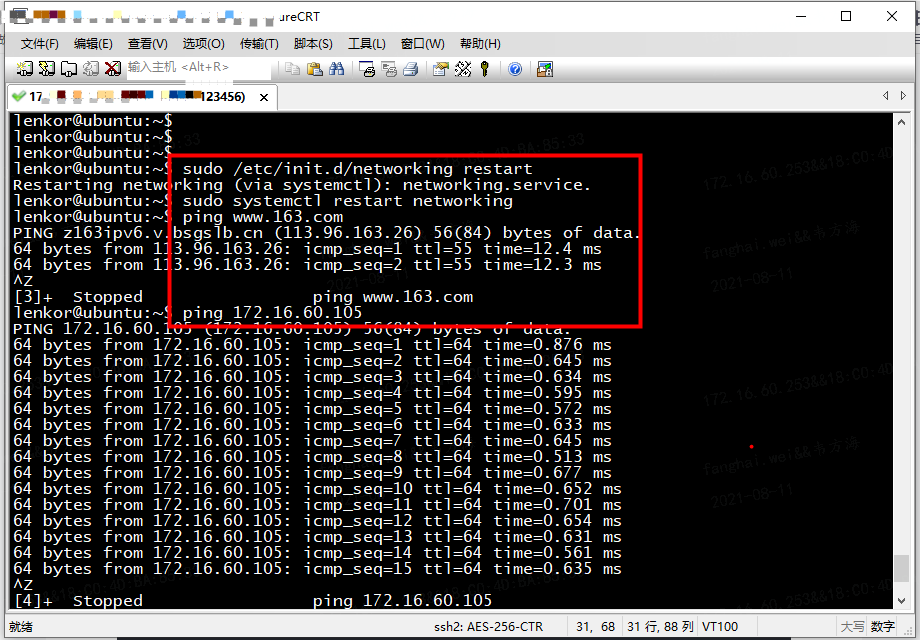Click the SecureFX lock icon

tap(545, 69)
